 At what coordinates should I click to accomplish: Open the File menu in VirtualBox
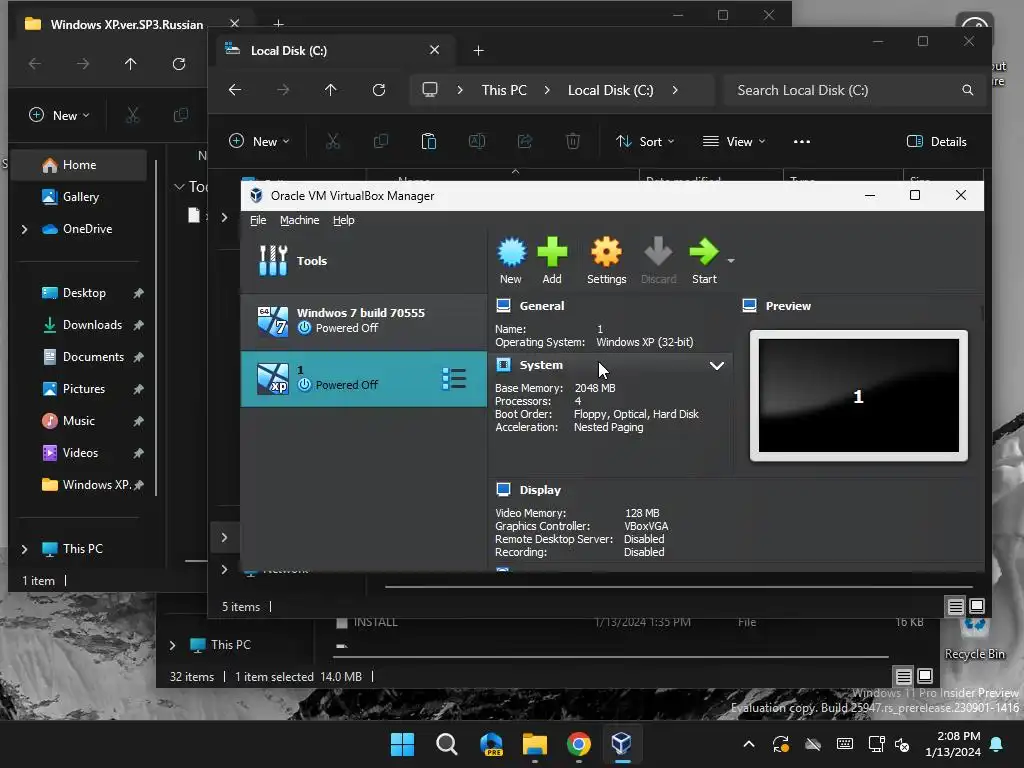click(x=258, y=220)
